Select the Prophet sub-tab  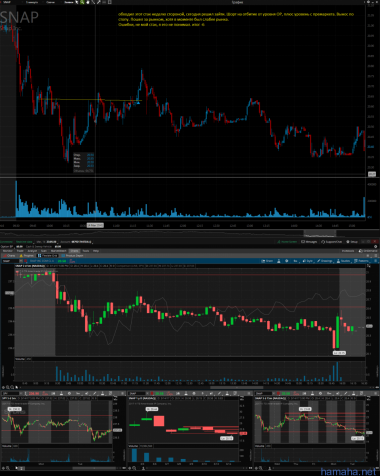pos(27,256)
